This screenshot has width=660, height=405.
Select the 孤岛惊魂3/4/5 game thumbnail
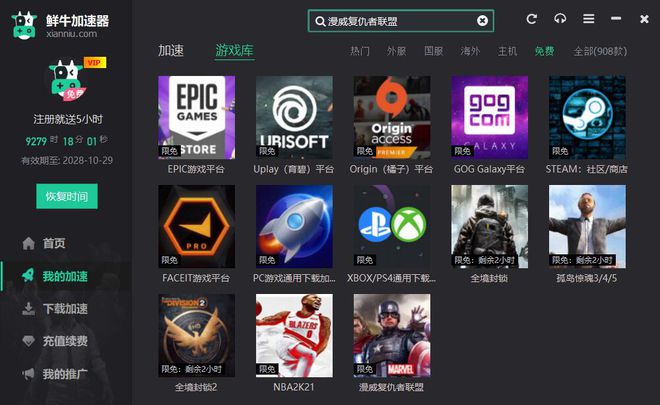pyautogui.click(x=587, y=226)
